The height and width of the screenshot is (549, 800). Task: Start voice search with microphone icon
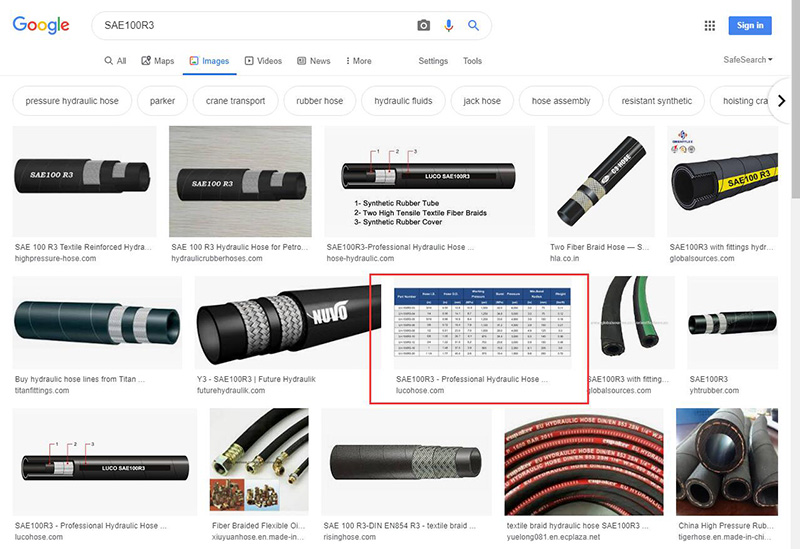[x=448, y=25]
